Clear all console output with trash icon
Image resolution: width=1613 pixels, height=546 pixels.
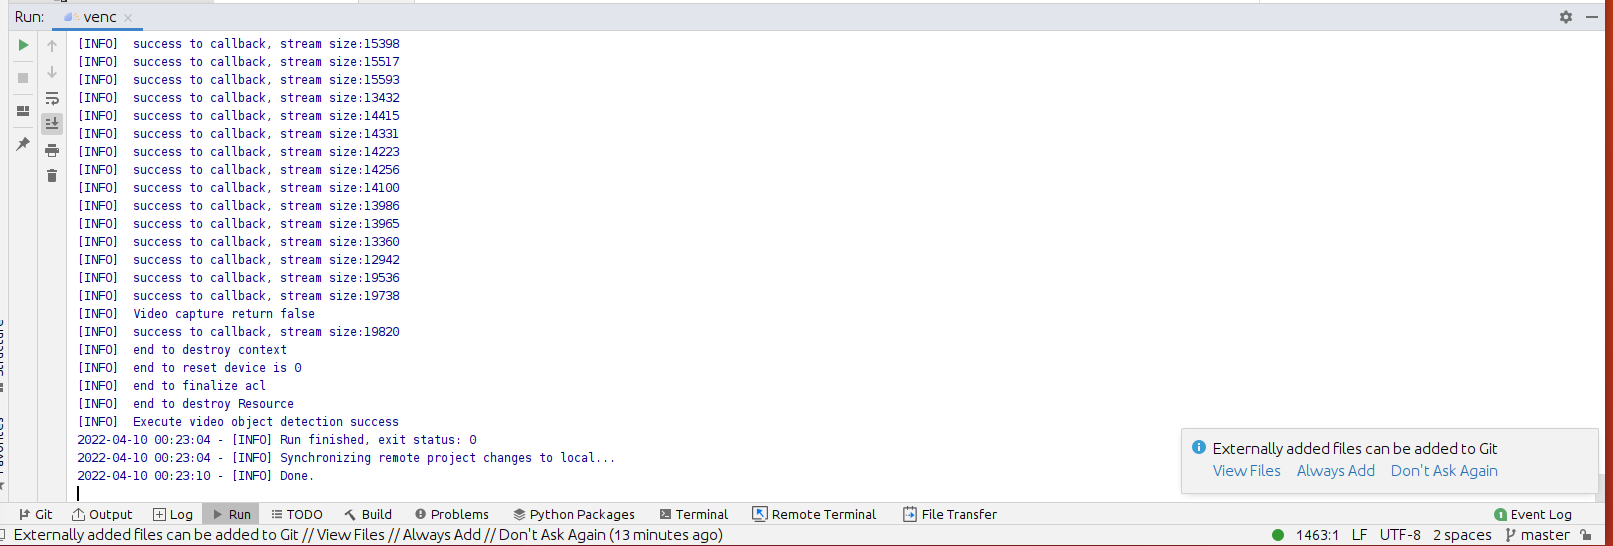[x=52, y=176]
